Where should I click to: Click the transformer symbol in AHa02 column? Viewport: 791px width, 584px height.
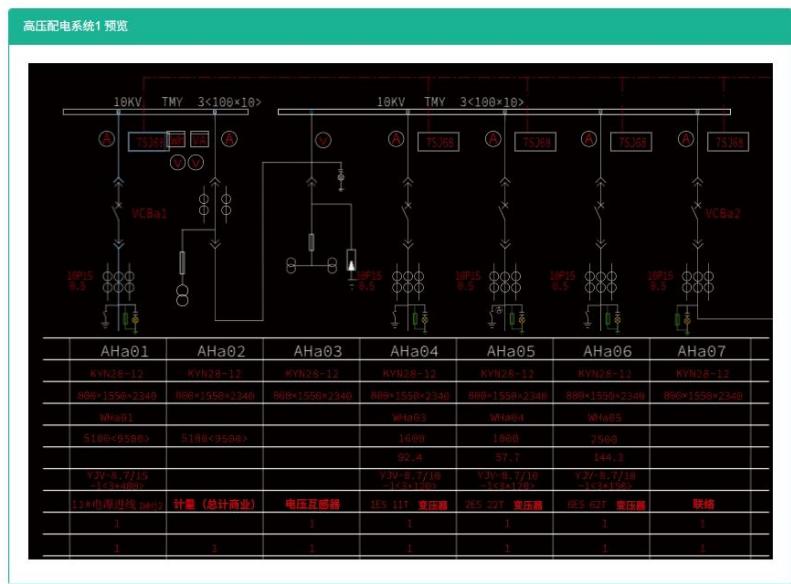(182, 296)
